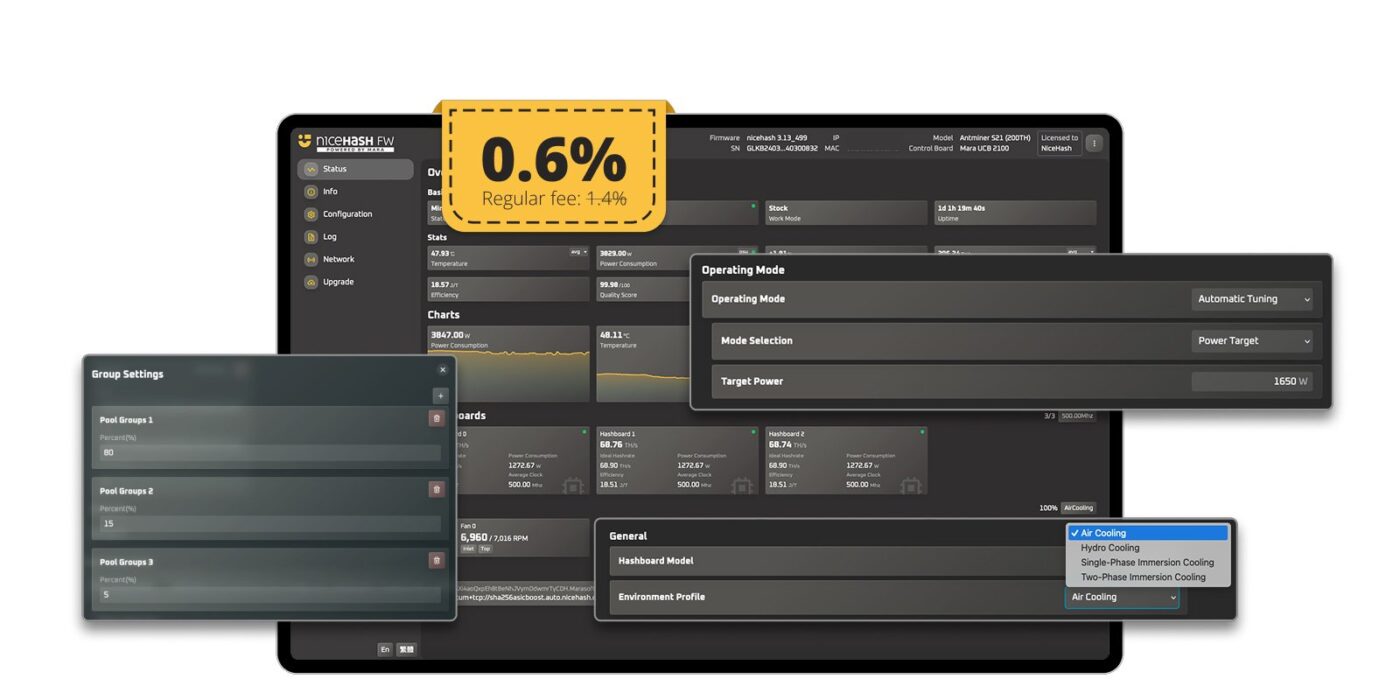Click the 18.57 Efficiency stat card
This screenshot has height=700, width=1400.
pos(508,289)
